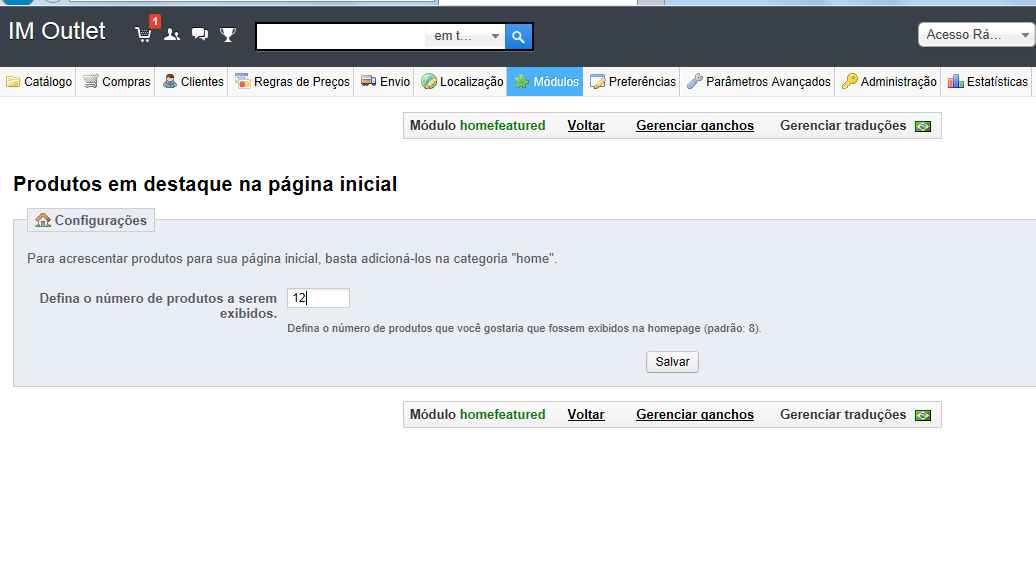This screenshot has width=1036, height=587.
Task: Click the blue magnifier search button
Action: click(x=519, y=36)
